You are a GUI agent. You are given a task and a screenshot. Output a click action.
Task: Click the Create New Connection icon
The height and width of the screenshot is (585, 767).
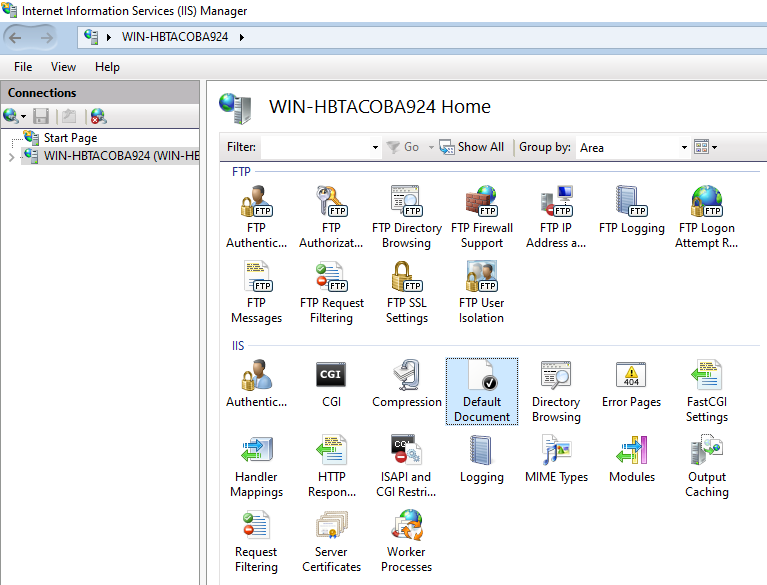coord(11,116)
